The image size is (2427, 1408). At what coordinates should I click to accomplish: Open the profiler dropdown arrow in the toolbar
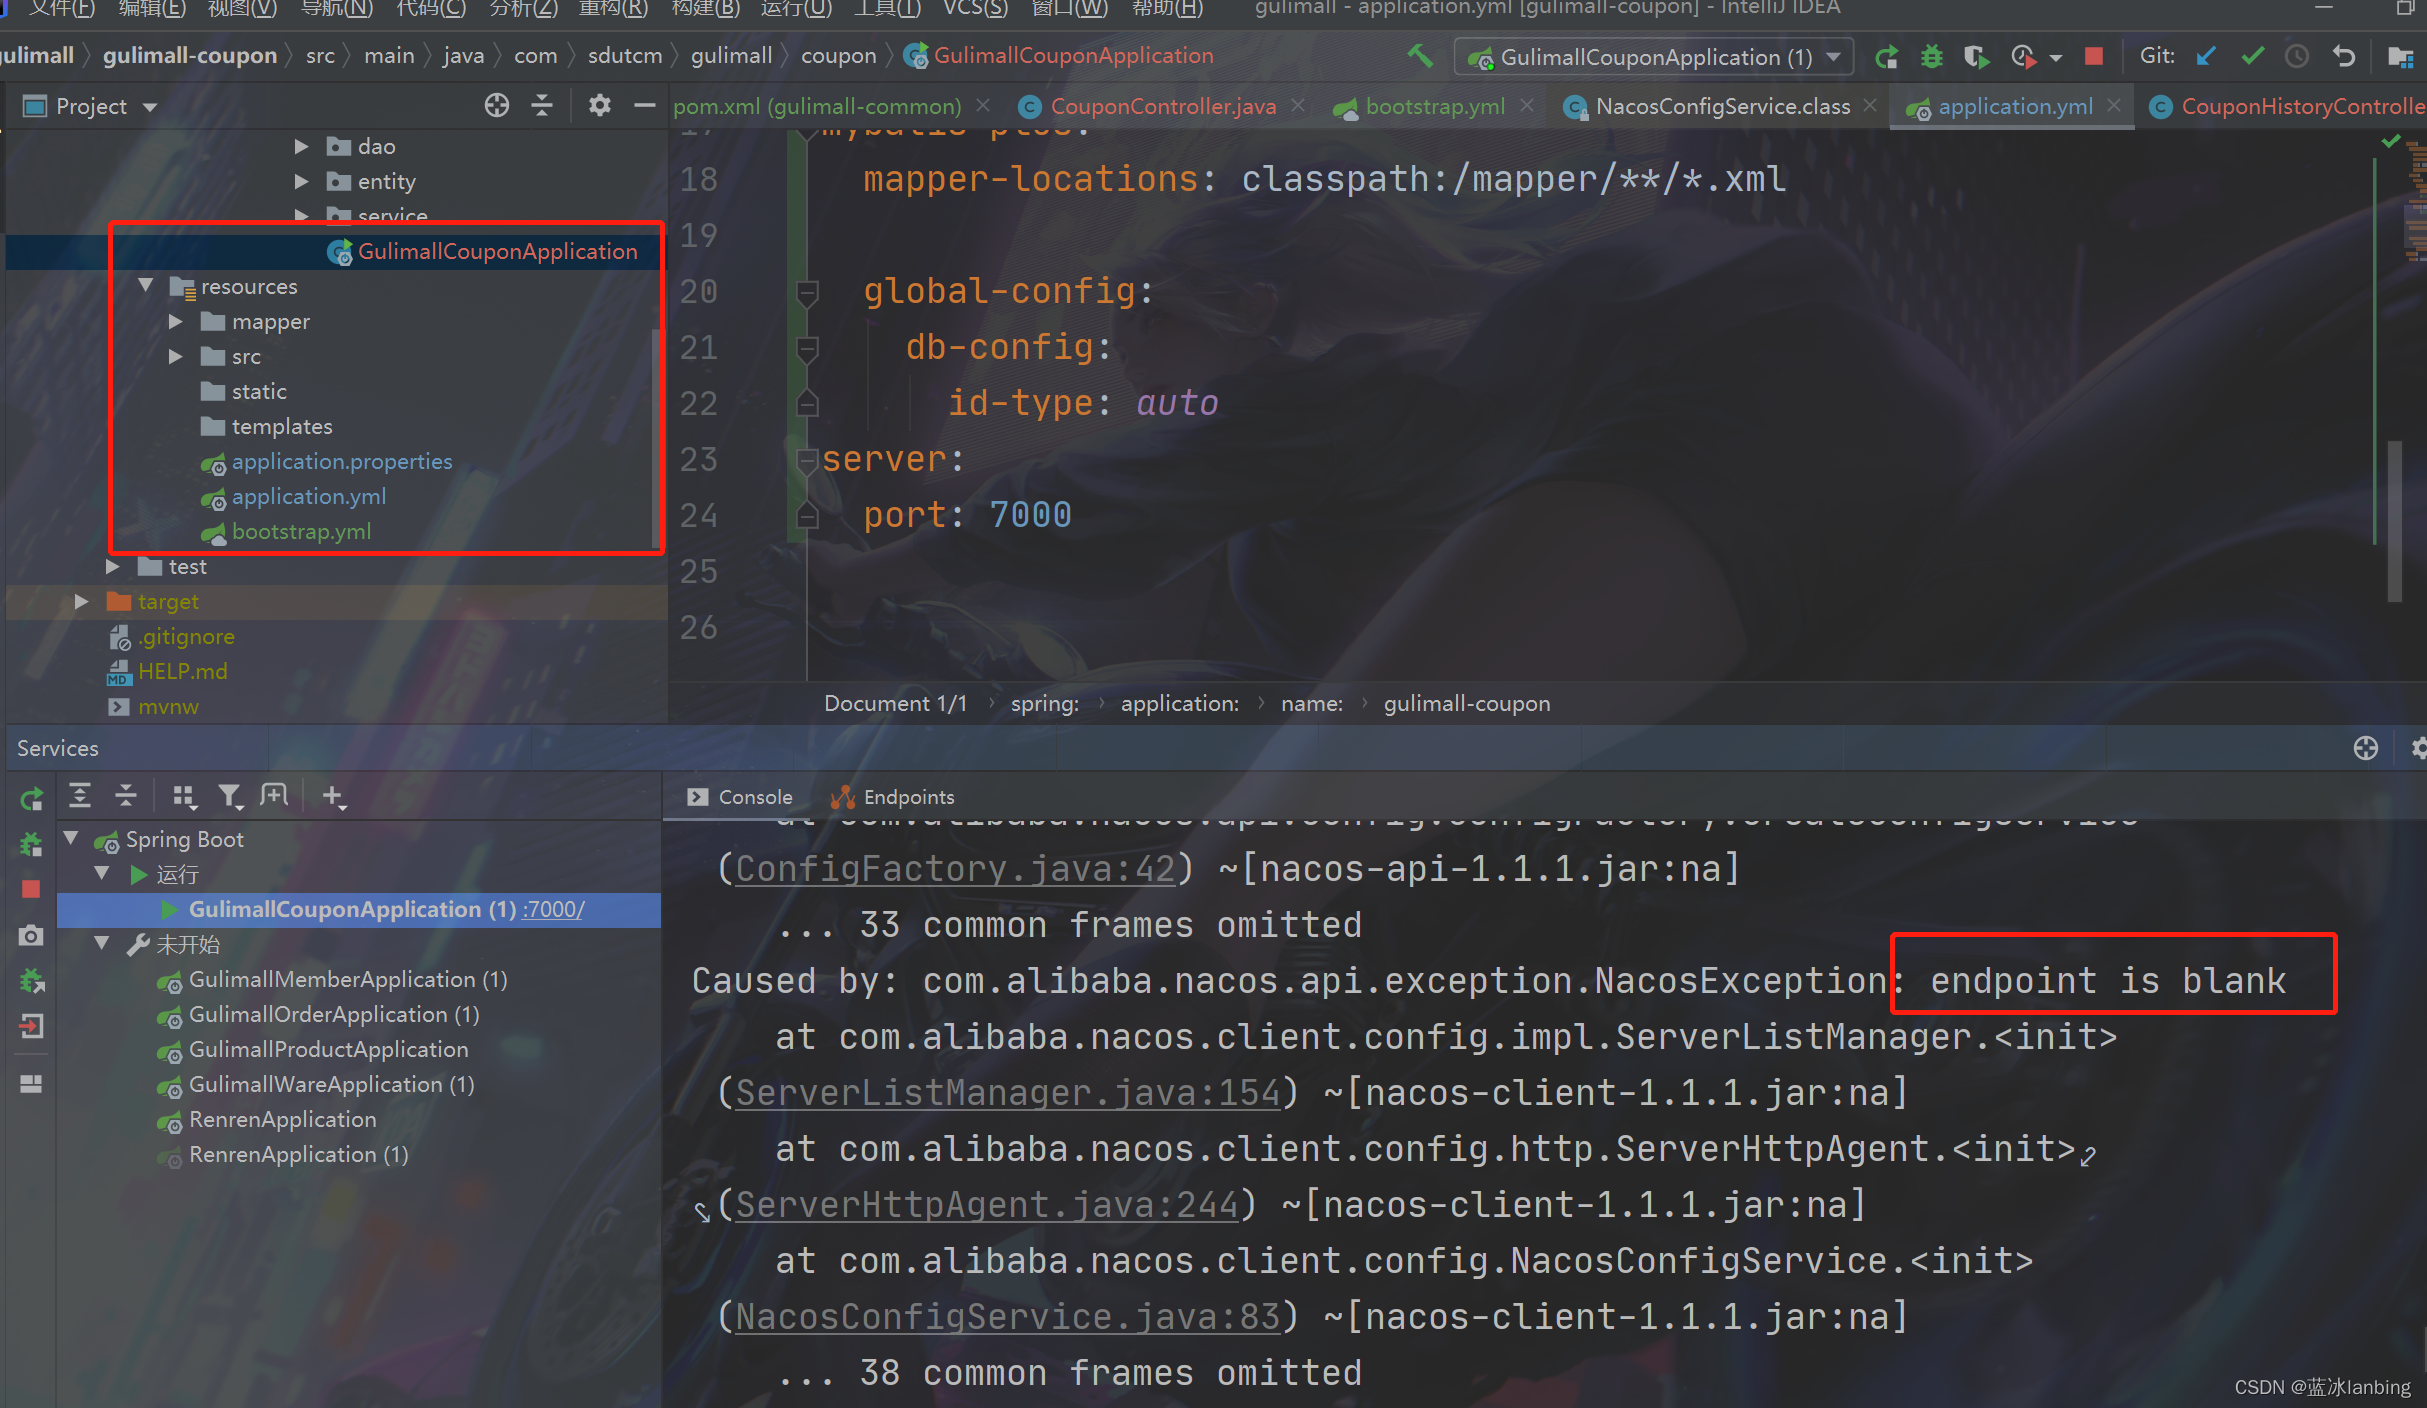(2056, 58)
